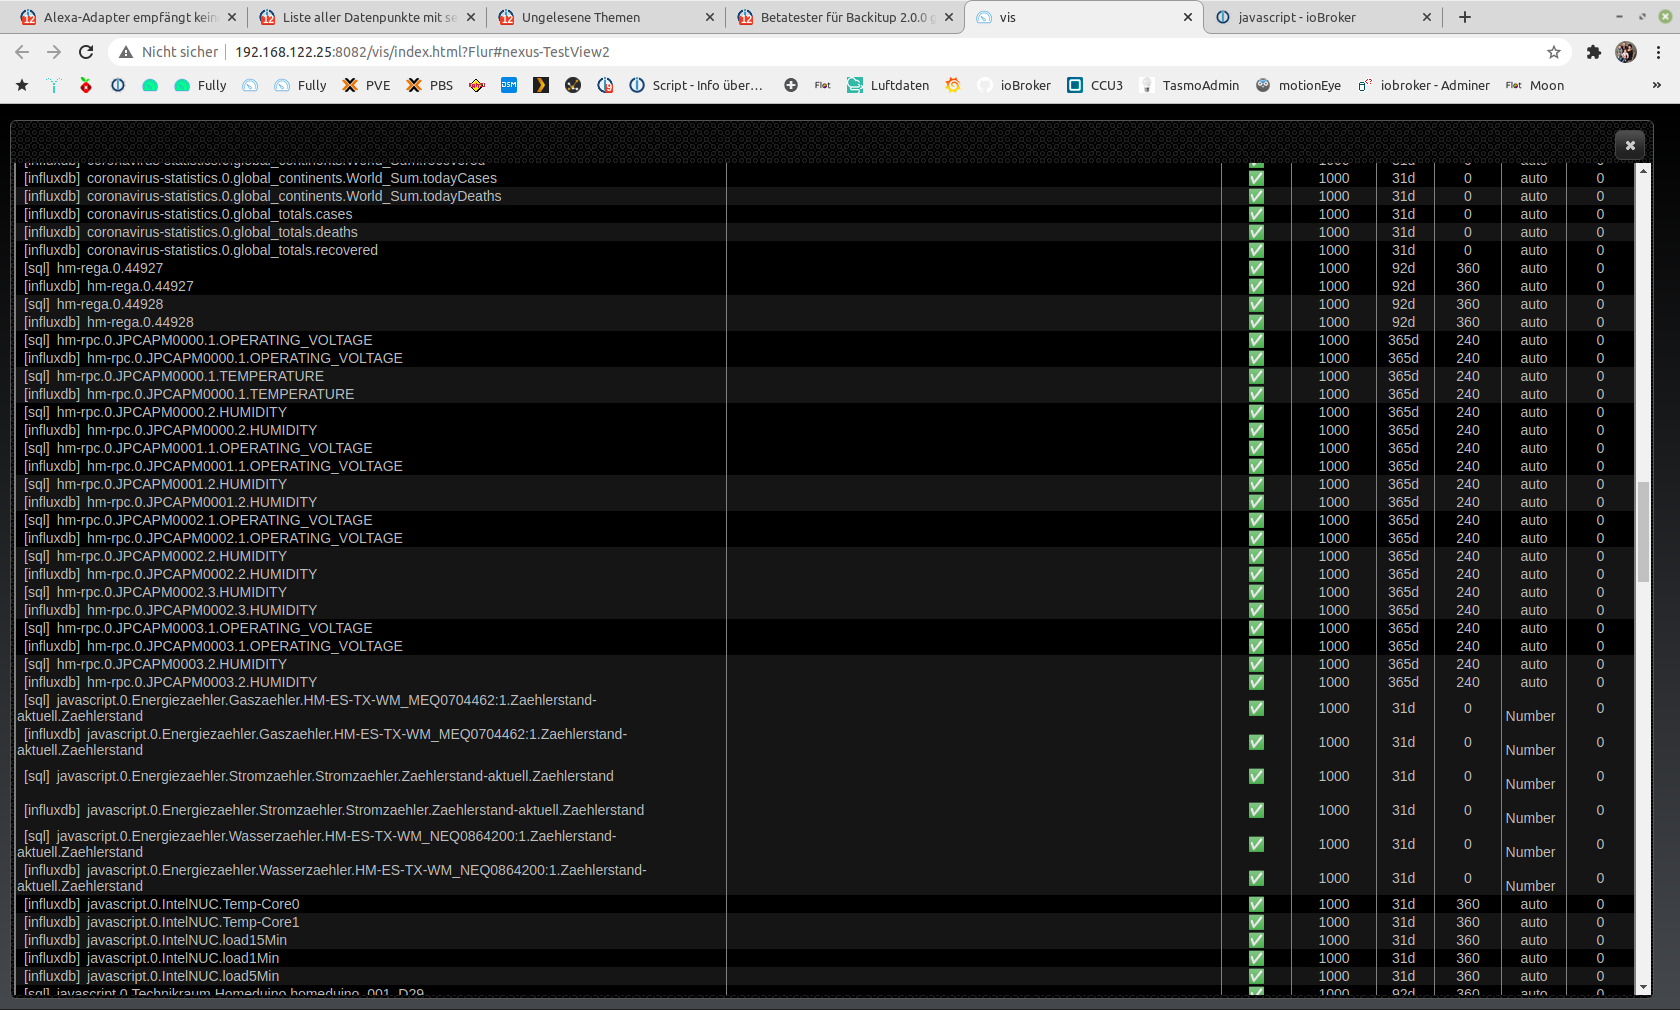
Task: Open the PVE Proxmox bookmark
Action: [x=366, y=85]
